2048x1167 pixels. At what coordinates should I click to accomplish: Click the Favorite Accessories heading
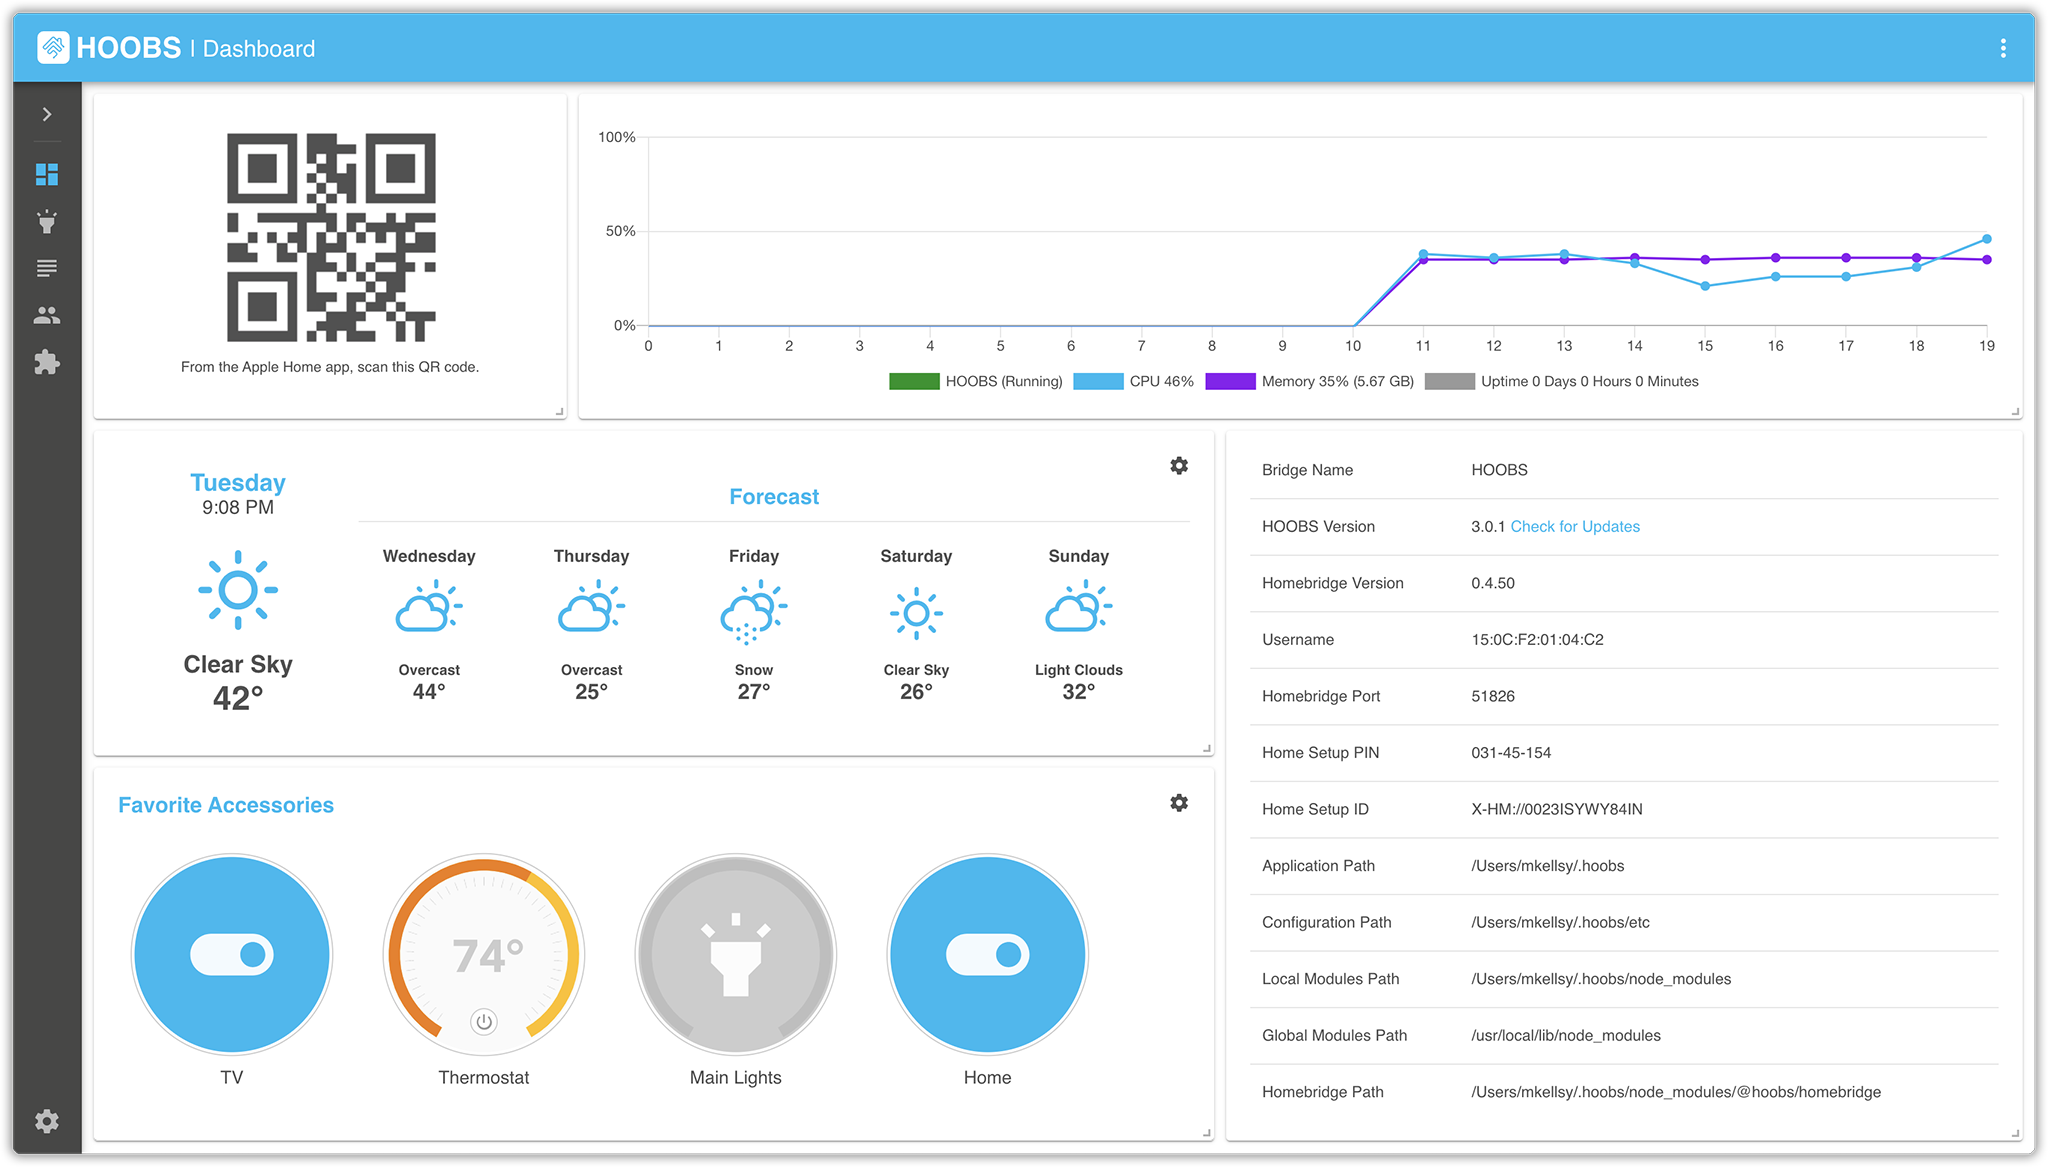[226, 805]
